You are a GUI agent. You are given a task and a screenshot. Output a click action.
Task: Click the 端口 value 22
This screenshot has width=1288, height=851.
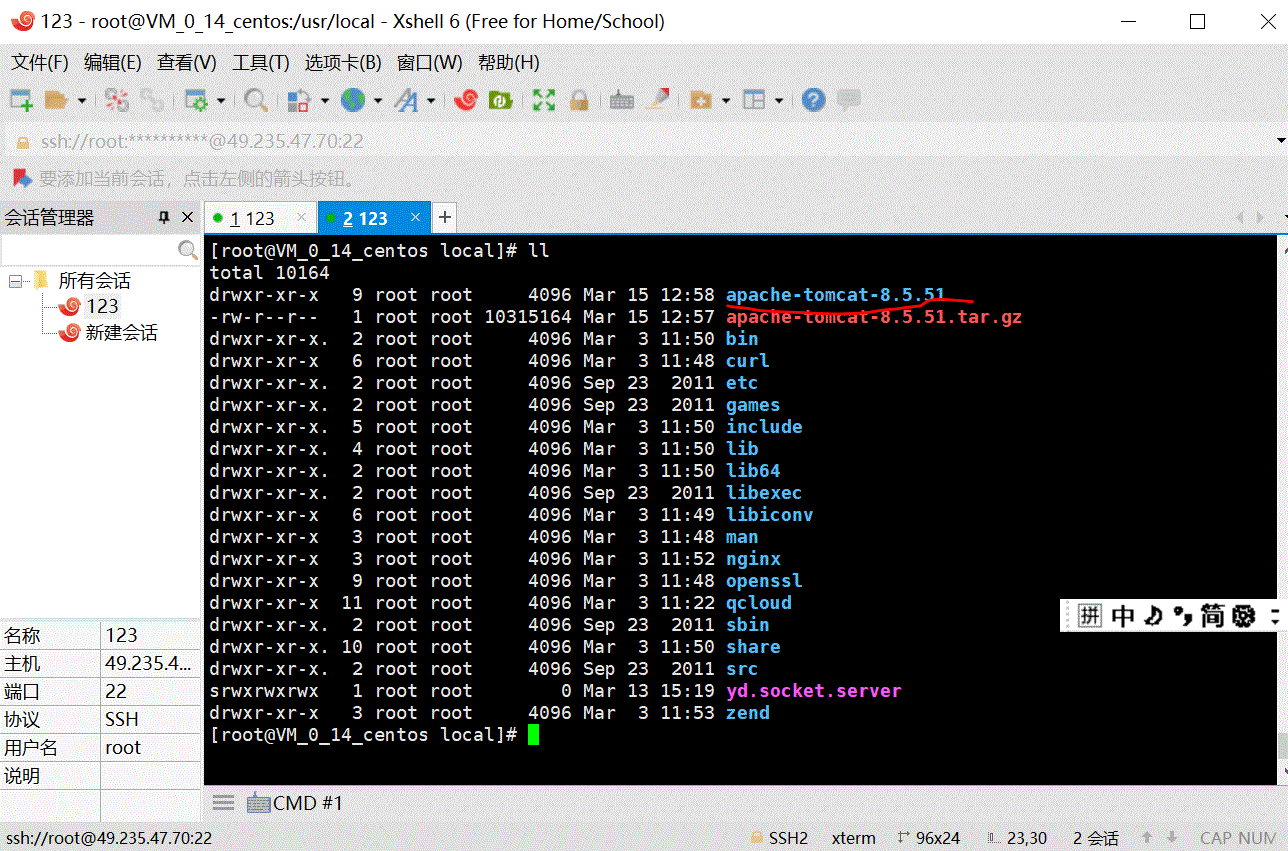click(150, 691)
